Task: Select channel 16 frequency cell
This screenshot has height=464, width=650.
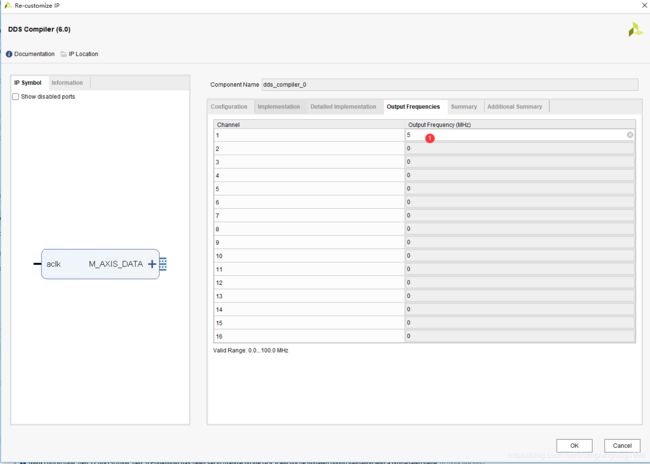Action: click(x=519, y=336)
